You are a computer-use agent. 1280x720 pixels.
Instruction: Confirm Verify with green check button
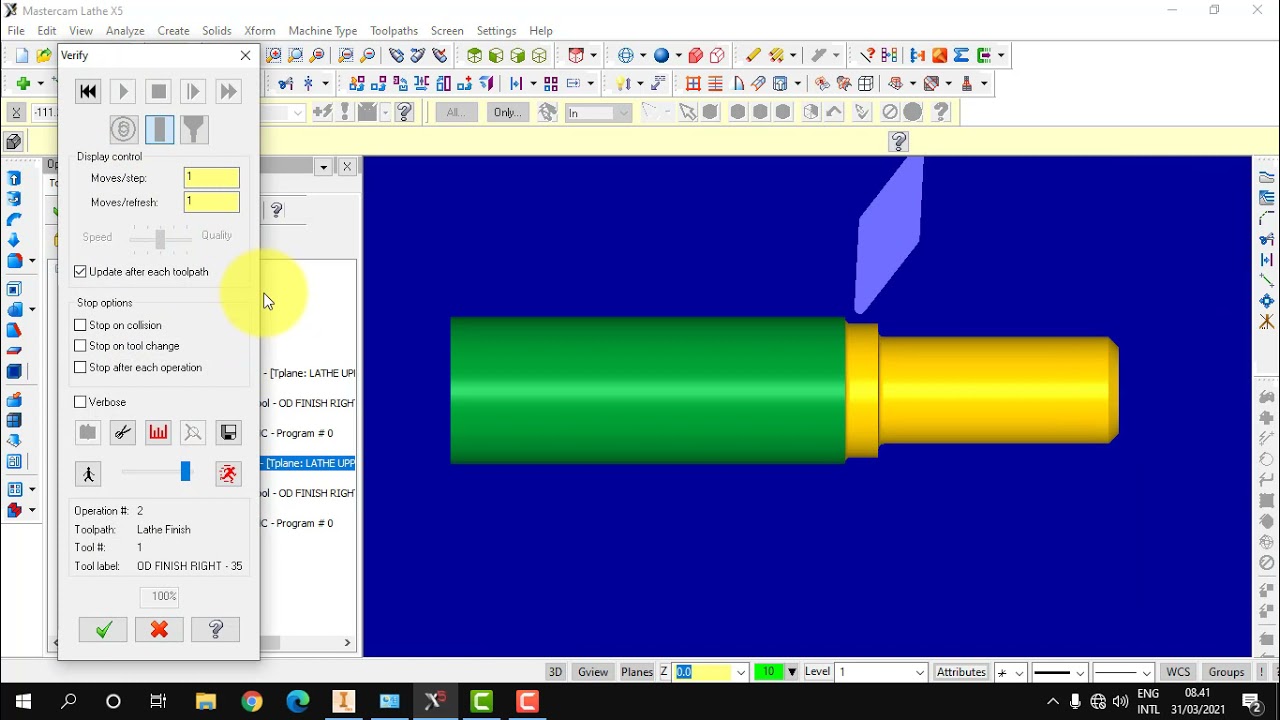tap(103, 629)
